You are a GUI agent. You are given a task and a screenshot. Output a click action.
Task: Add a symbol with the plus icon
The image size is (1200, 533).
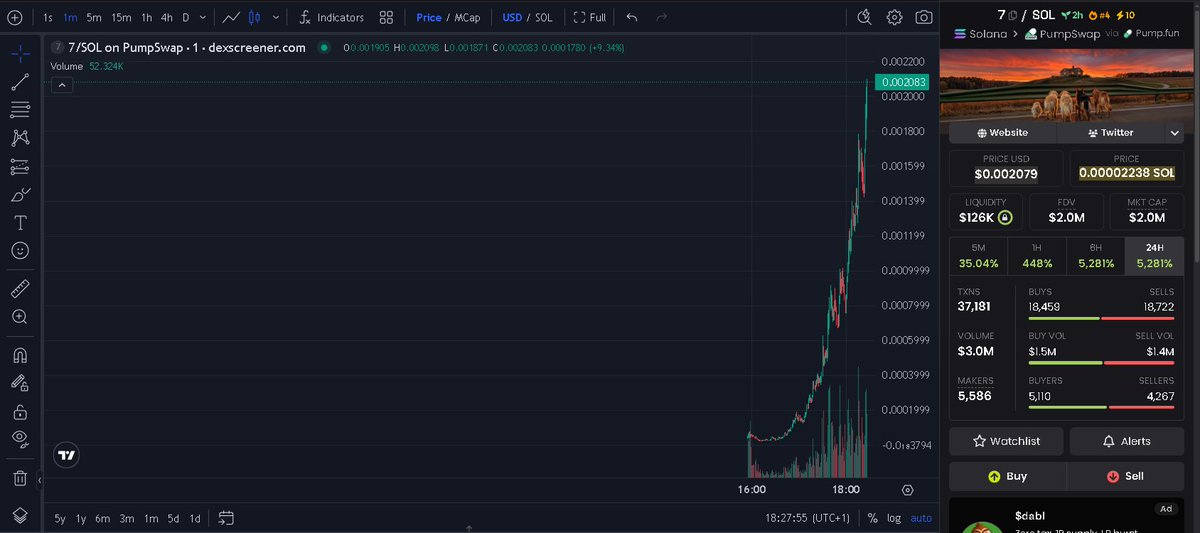click(x=14, y=17)
